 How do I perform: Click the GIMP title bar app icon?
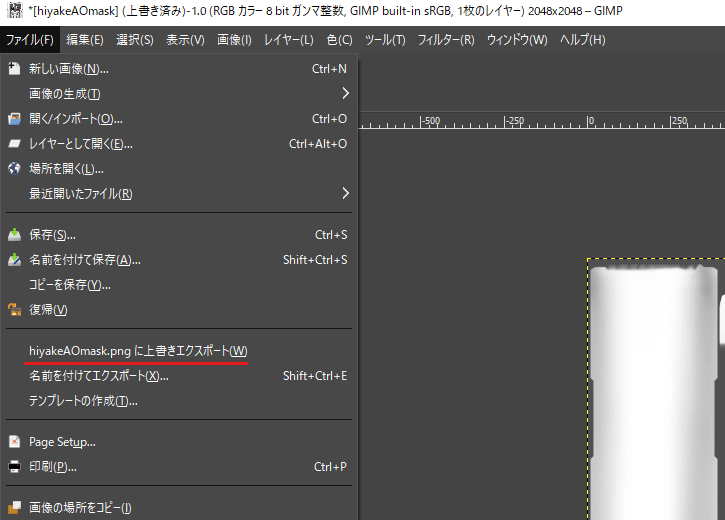(x=15, y=10)
